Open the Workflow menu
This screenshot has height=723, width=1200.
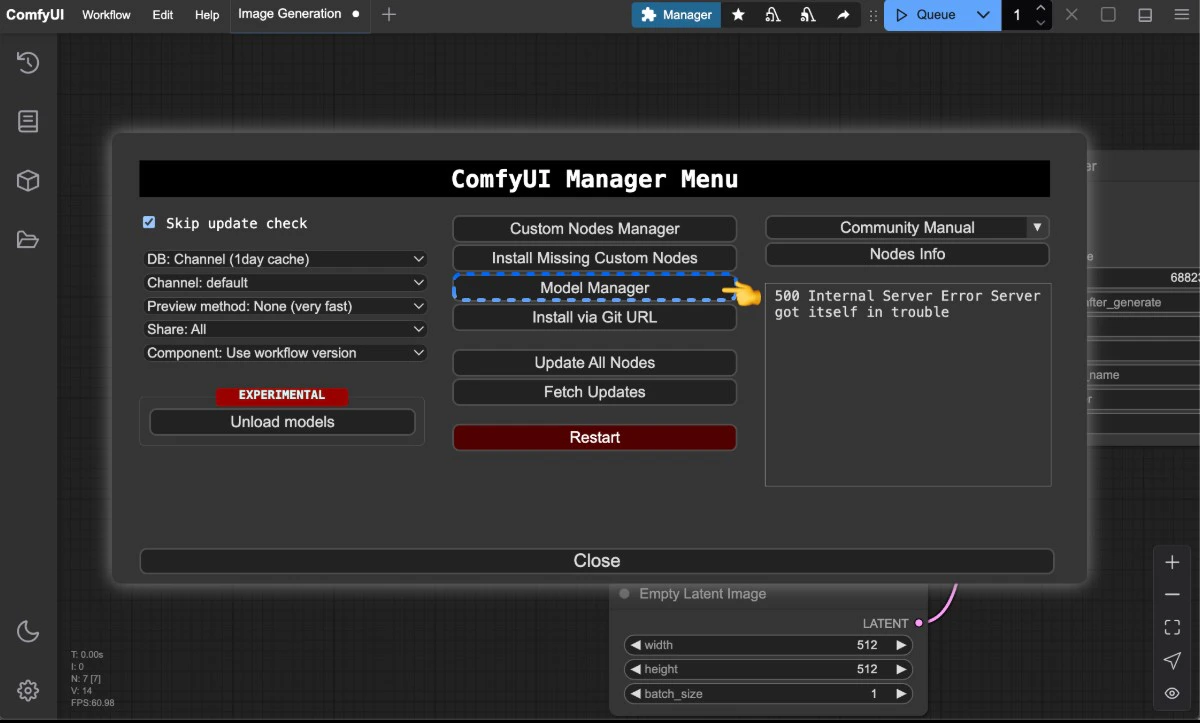[x=105, y=15]
